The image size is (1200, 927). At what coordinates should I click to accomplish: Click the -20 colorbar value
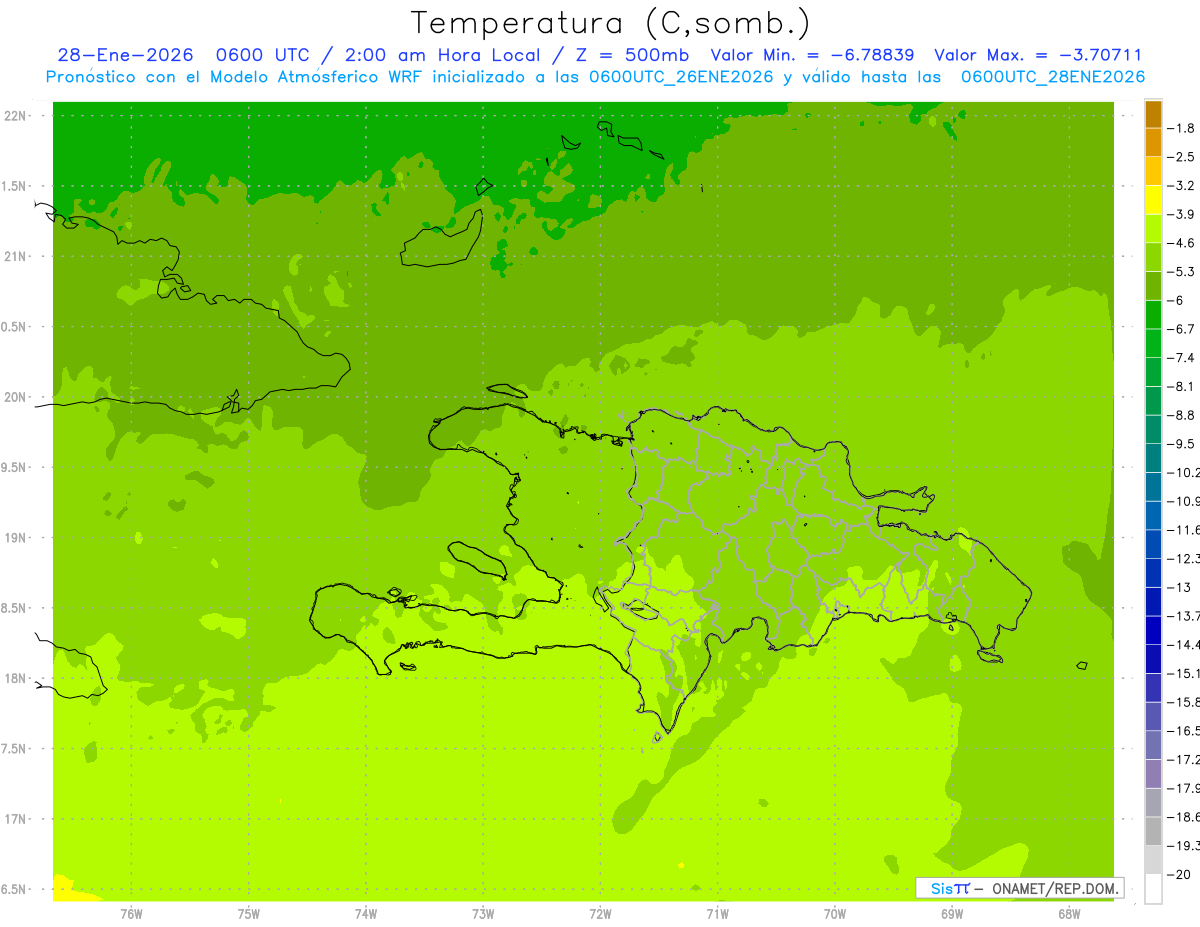tap(1181, 875)
